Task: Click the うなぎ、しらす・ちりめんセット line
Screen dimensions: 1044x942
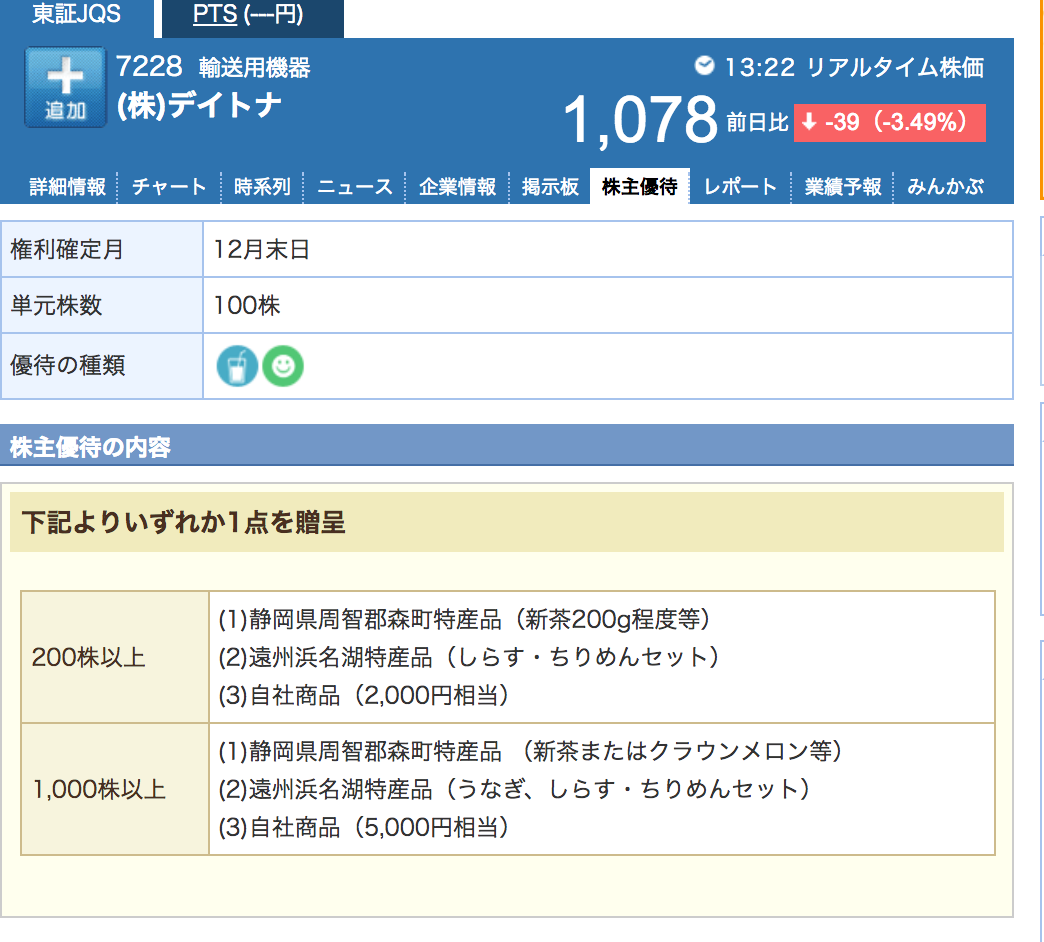Action: (515, 789)
